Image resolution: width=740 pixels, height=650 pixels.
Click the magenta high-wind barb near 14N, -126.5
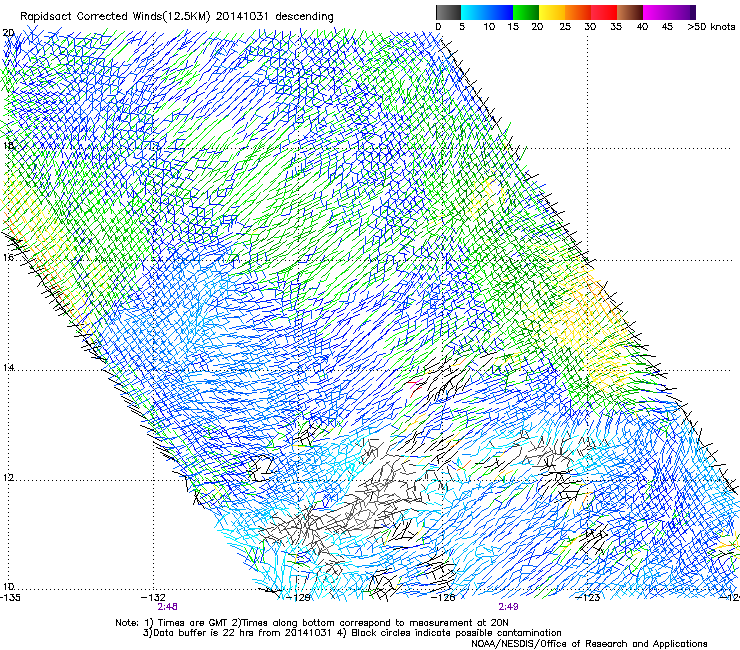tap(415, 383)
